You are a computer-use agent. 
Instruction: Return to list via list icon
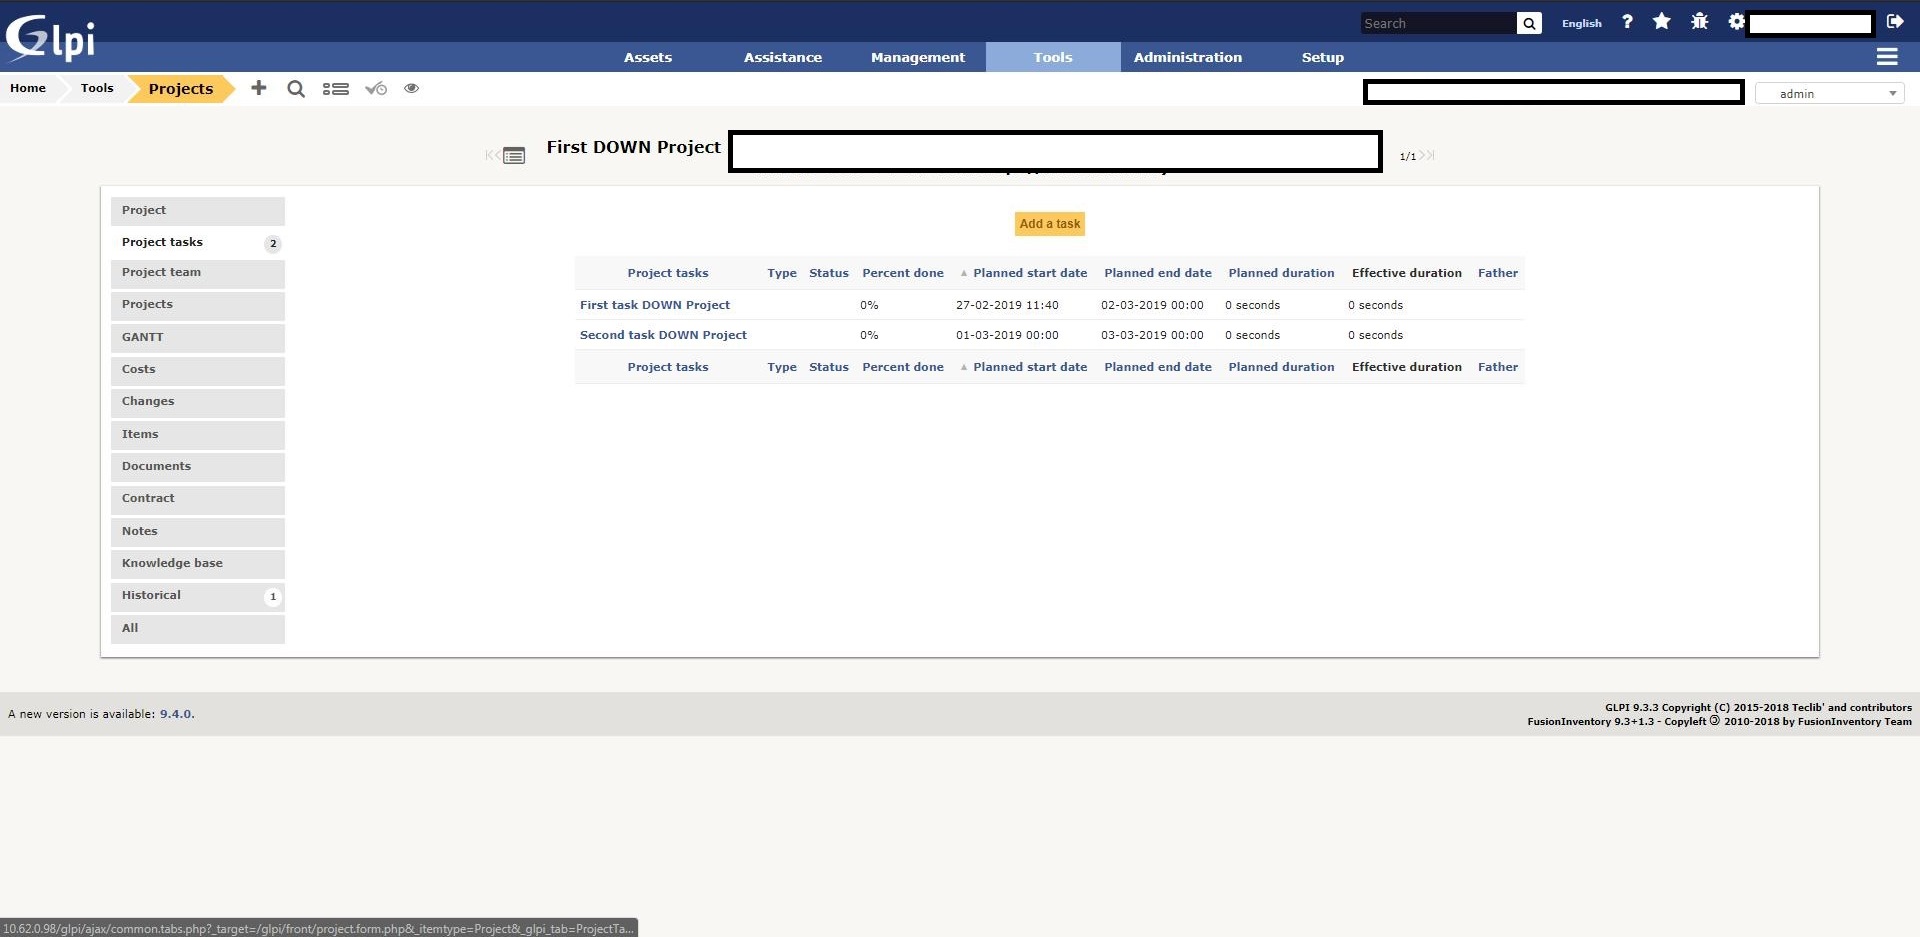coord(514,156)
